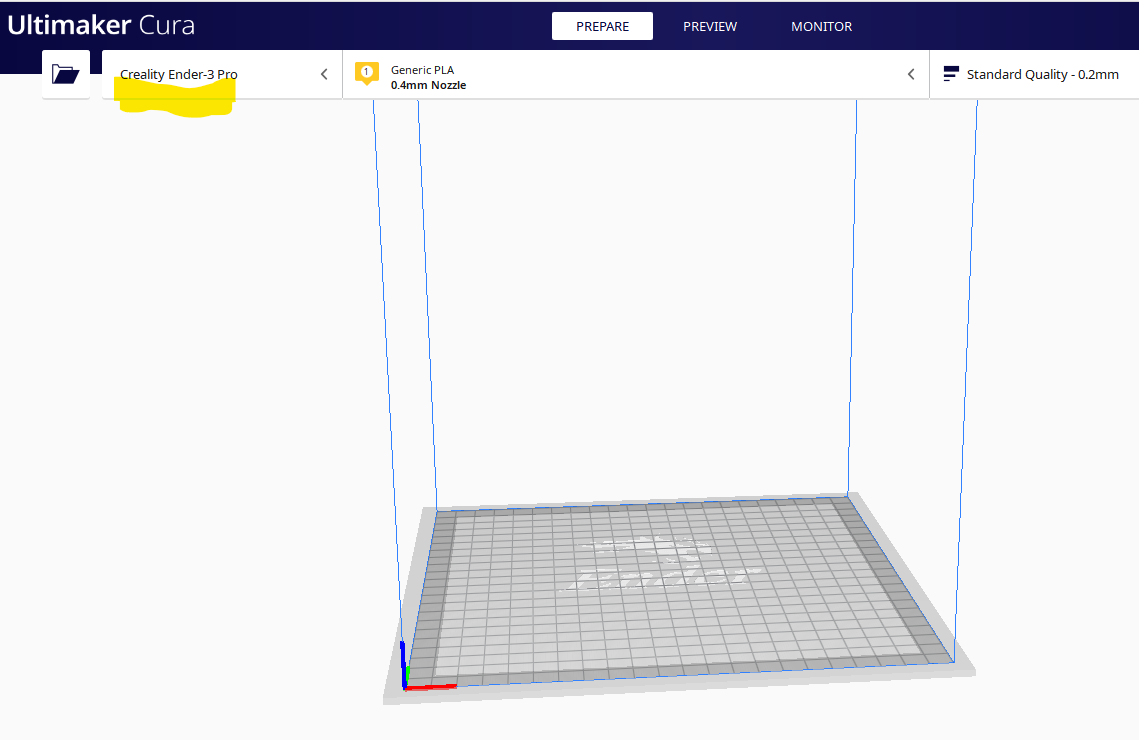Expand material panel chevron beside nozzle settings
1139x740 pixels.
pos(911,74)
